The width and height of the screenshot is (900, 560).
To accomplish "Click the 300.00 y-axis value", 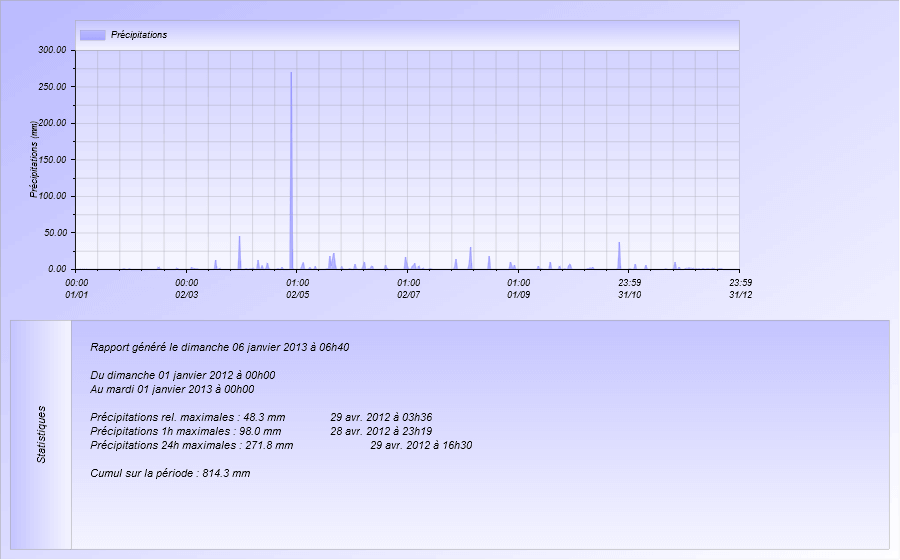I will point(52,50).
